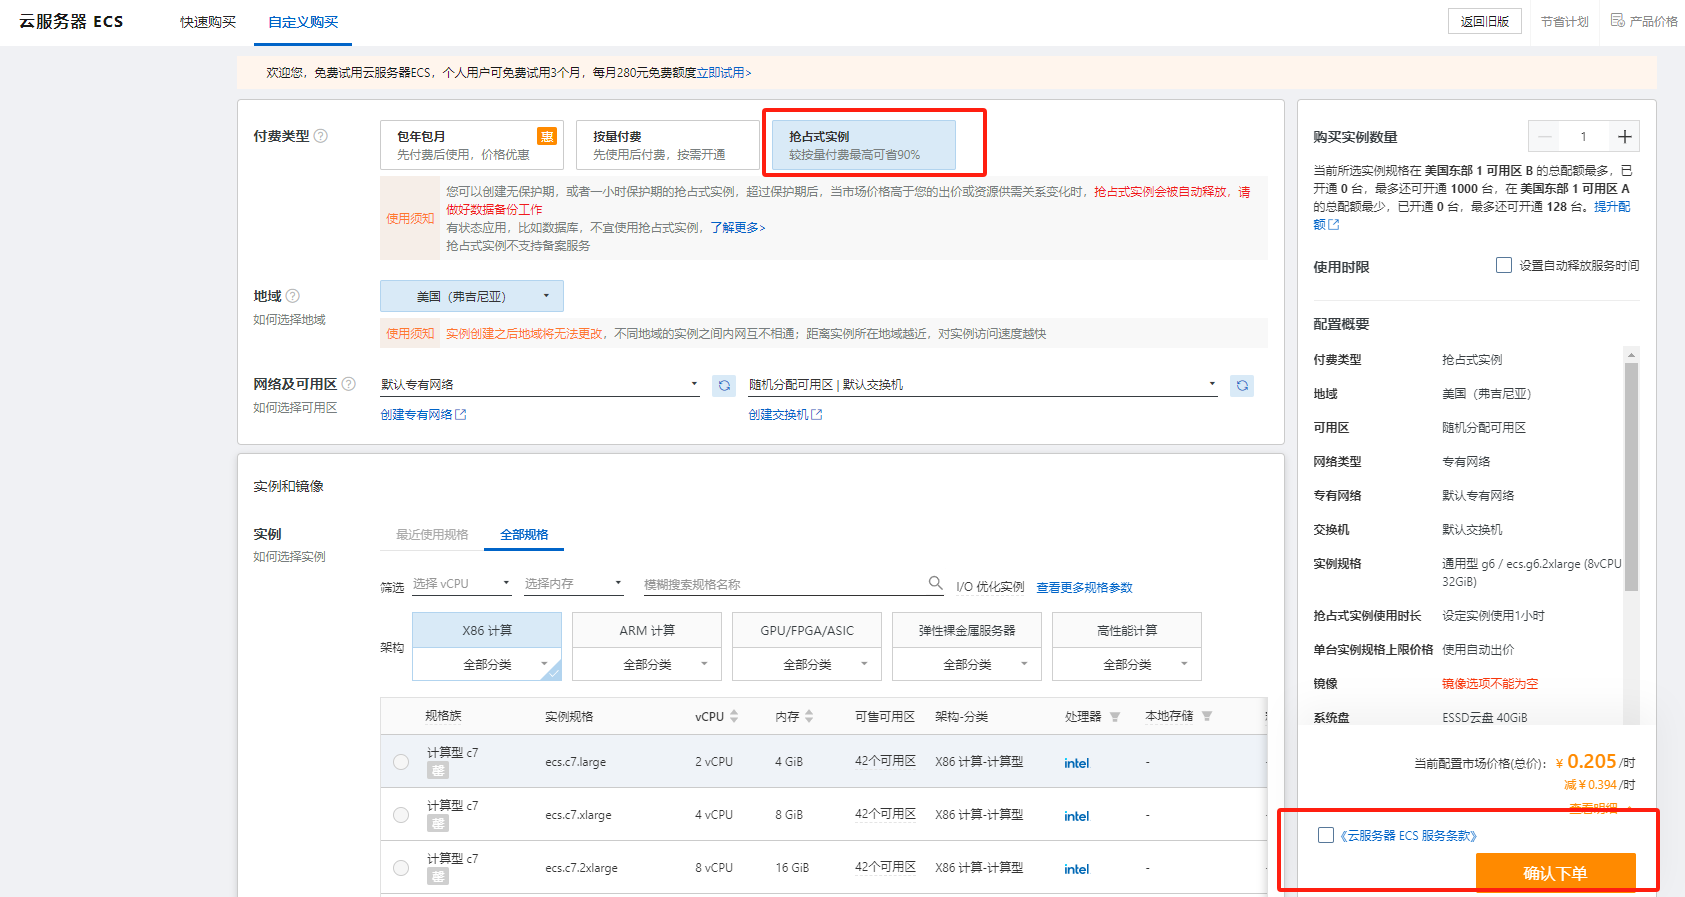
Task: Open the 《云服务器 ECS 服务条款》 link
Action: [1408, 836]
